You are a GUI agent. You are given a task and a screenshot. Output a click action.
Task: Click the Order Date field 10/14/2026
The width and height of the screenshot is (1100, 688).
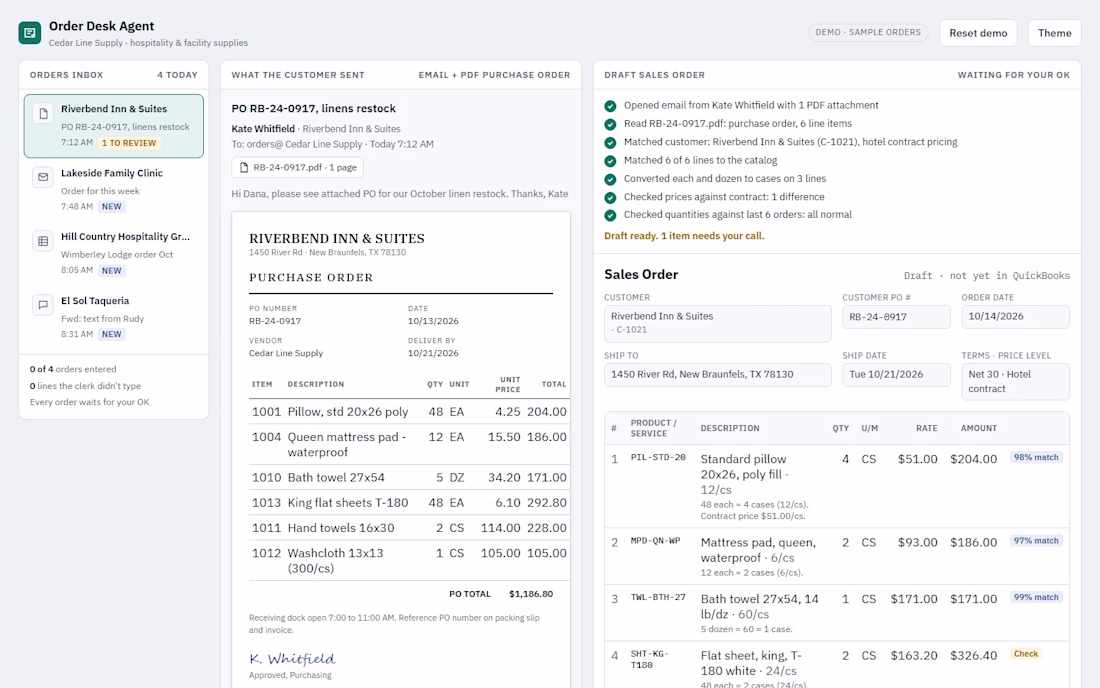click(1015, 317)
